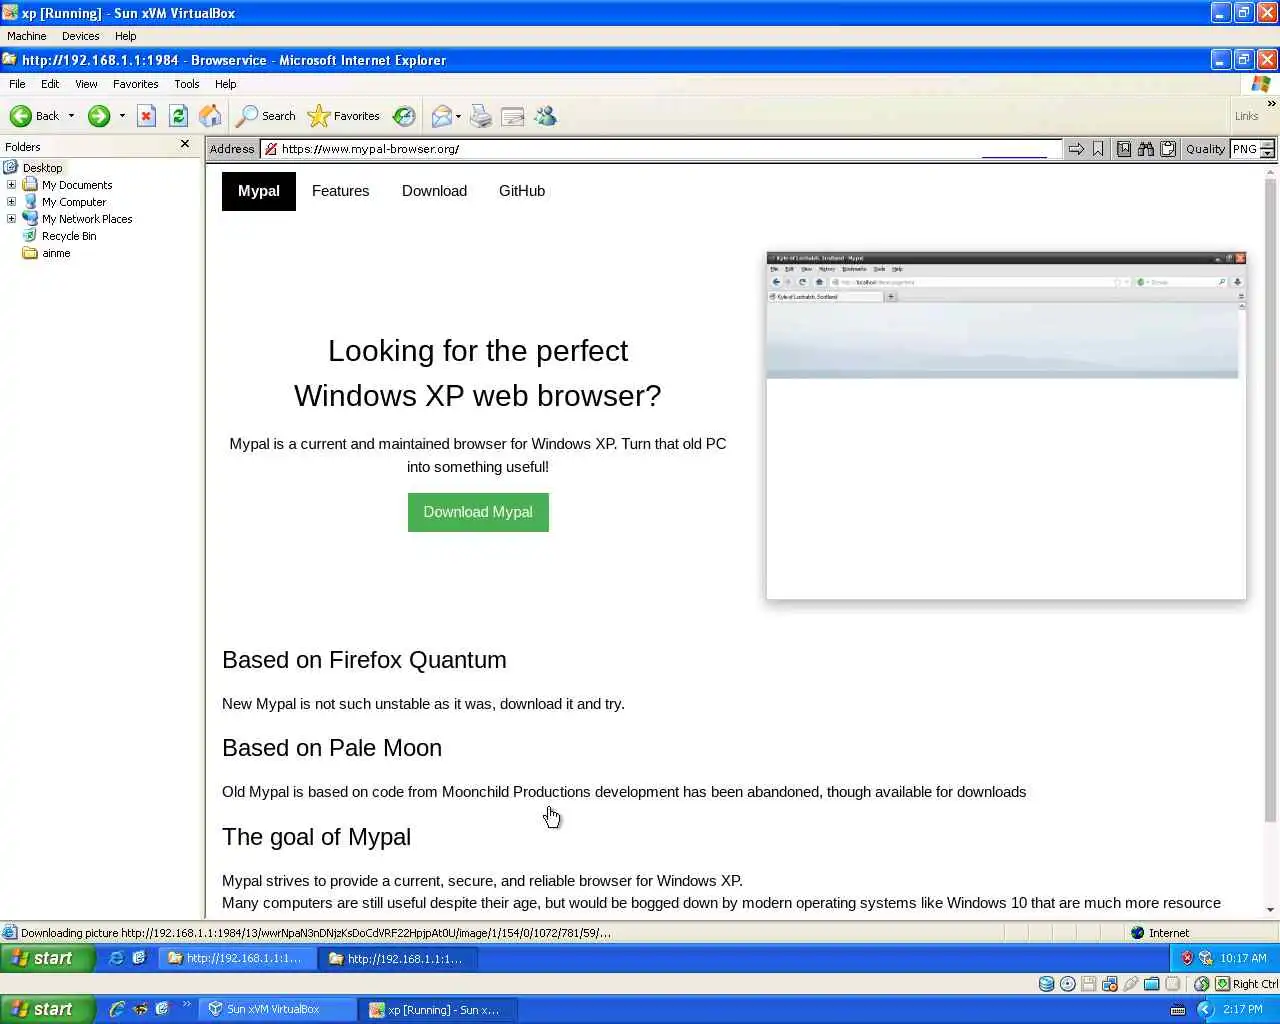Refresh the page using the green arrows icon
The image size is (1280, 1024).
click(x=178, y=116)
